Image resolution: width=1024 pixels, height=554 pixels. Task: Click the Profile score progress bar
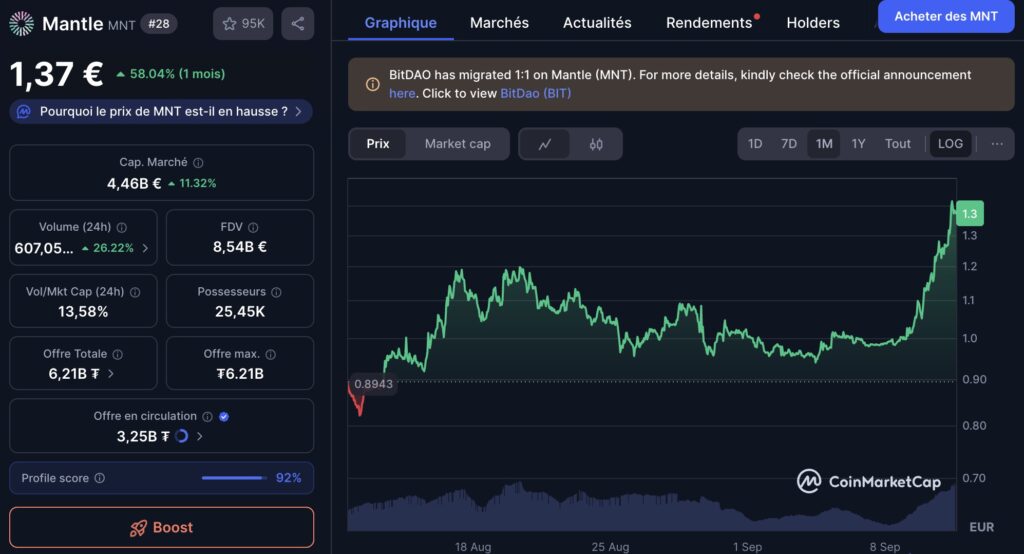234,478
